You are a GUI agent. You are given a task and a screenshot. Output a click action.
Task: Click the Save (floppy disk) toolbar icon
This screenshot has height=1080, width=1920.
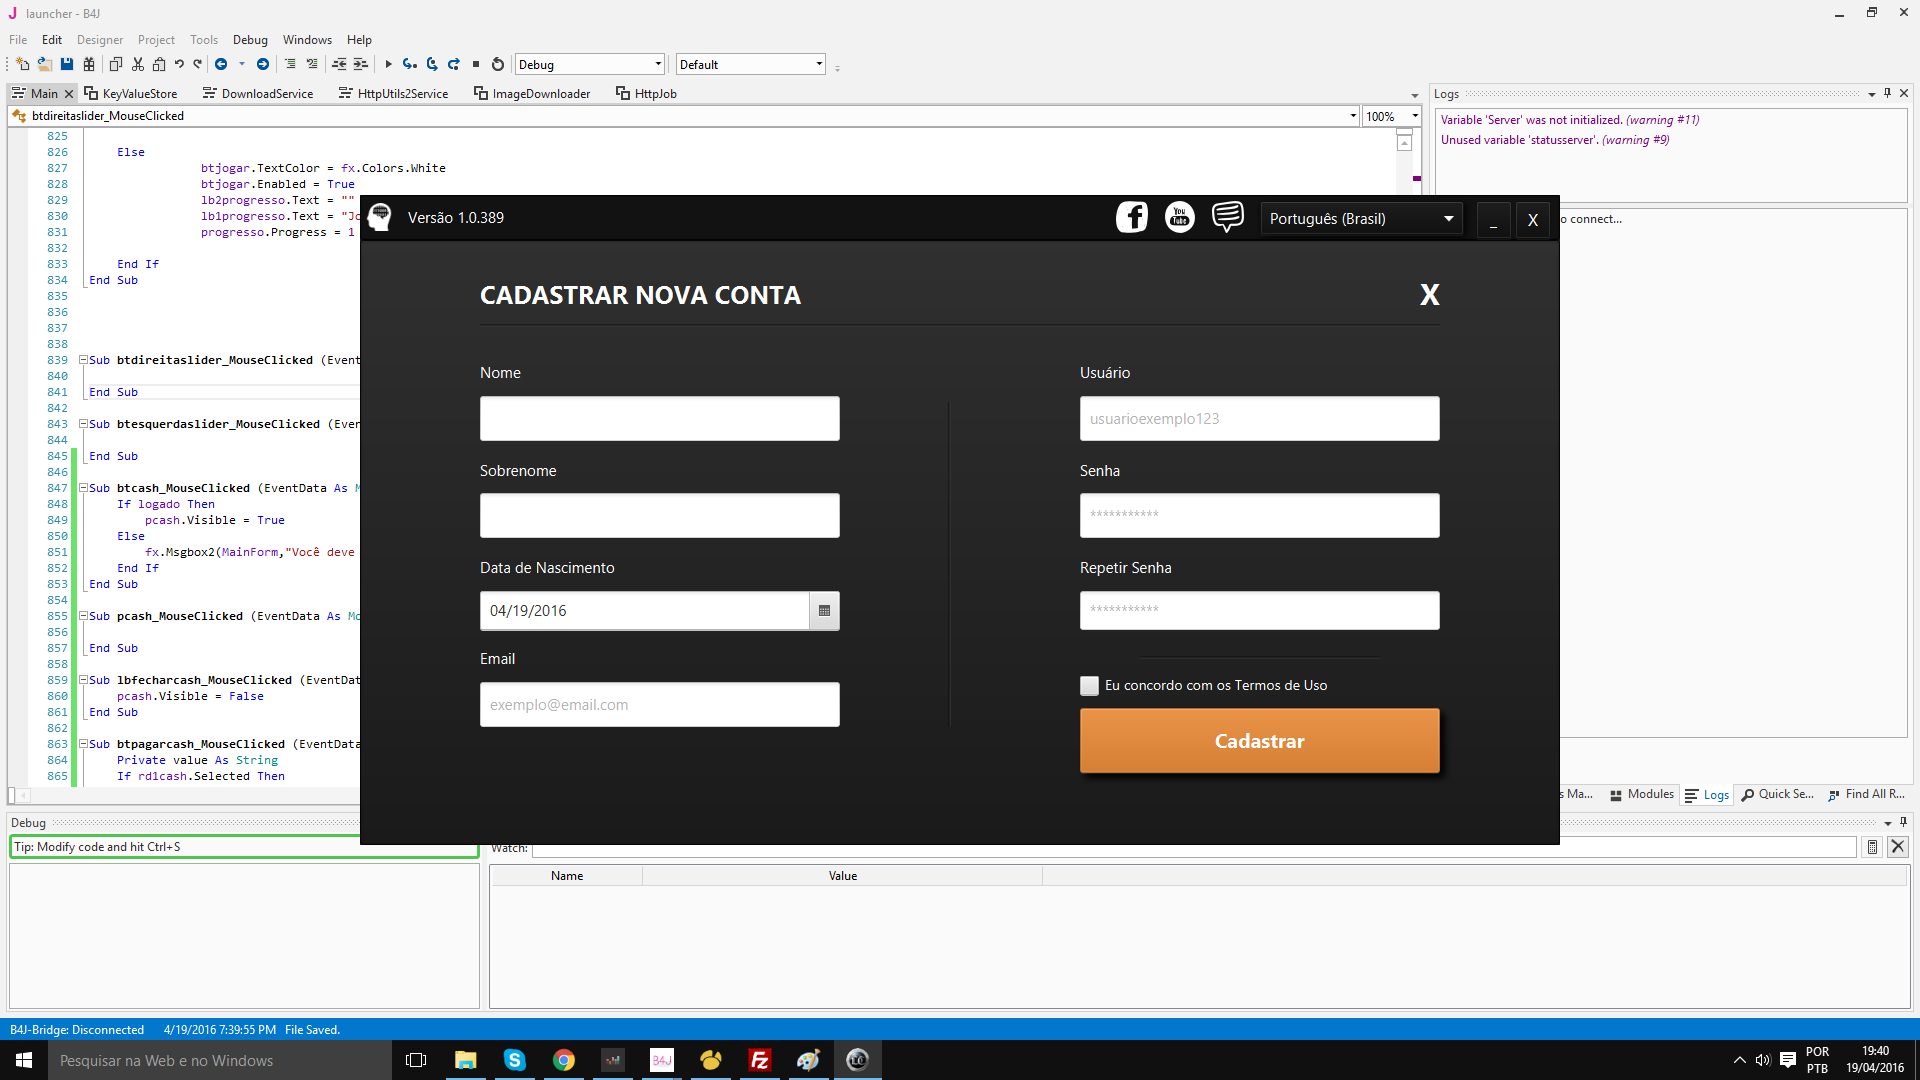point(67,64)
